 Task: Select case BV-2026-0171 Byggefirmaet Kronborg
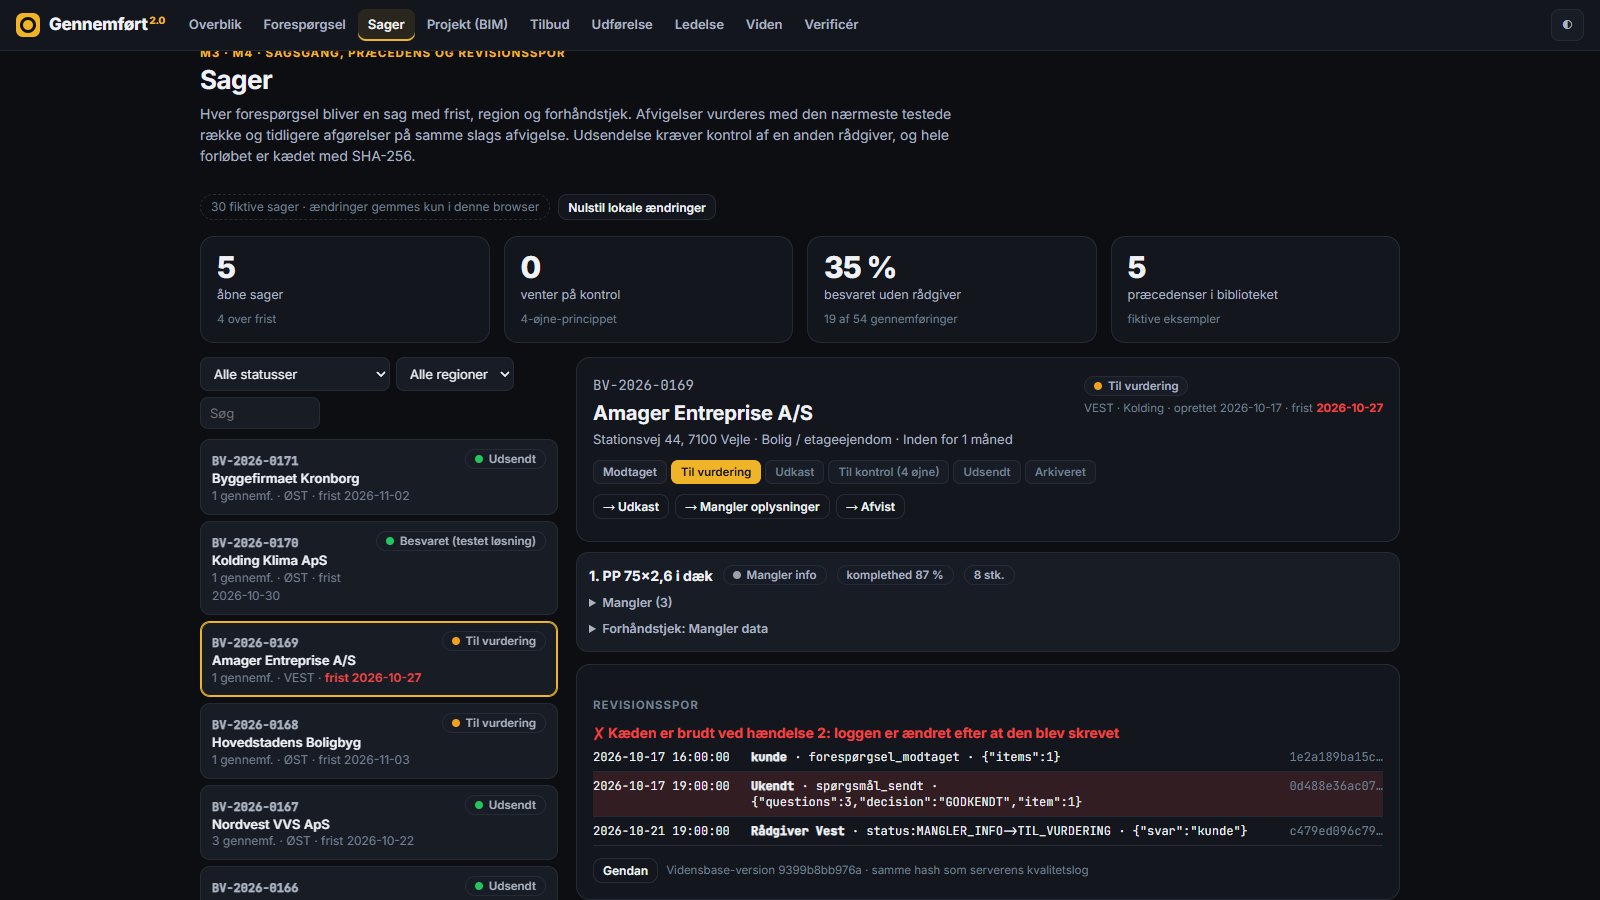tap(379, 477)
